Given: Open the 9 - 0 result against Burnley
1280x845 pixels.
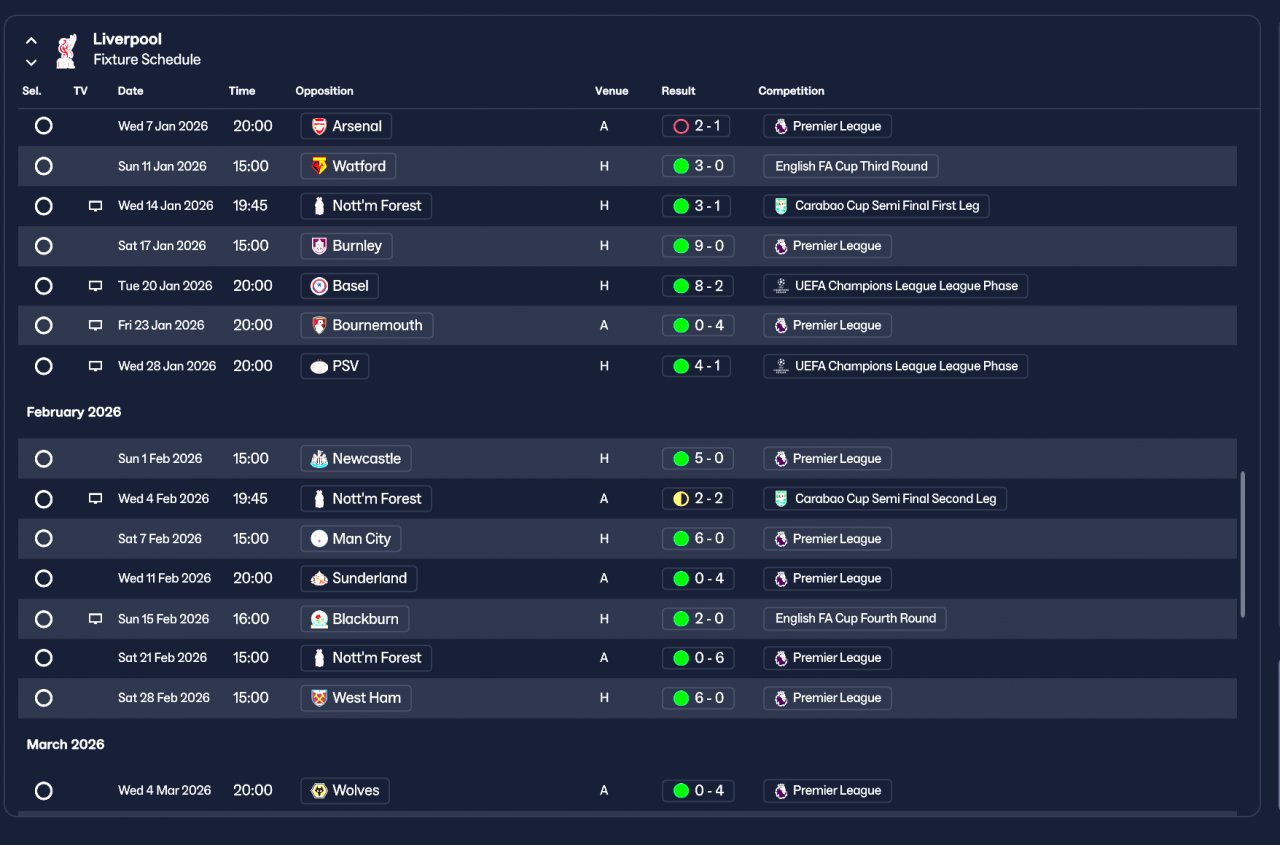Looking at the screenshot, I should (x=698, y=246).
